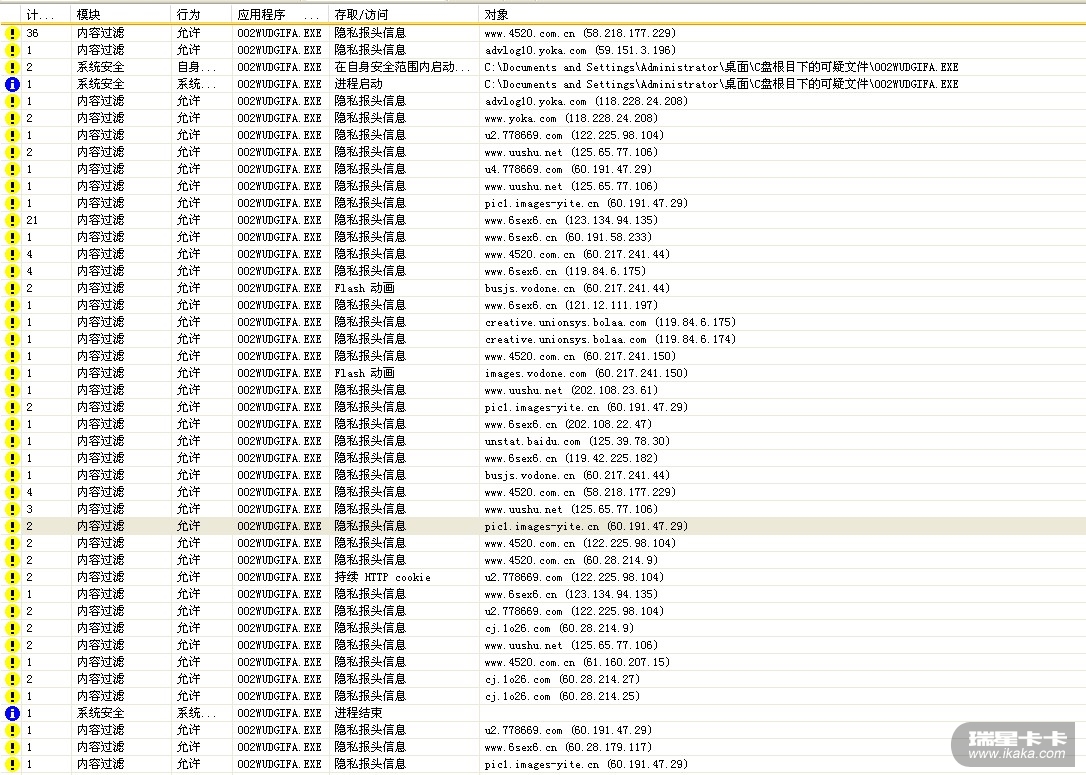
Task: Sort by the 对象 column header
Action: point(781,14)
